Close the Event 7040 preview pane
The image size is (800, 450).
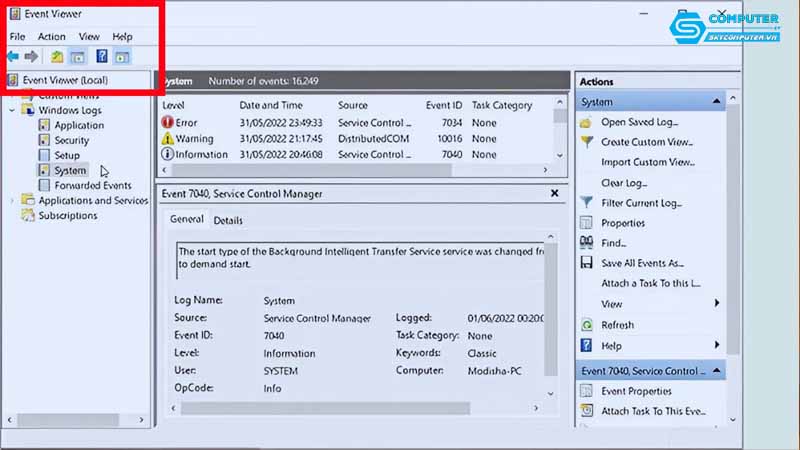pos(554,193)
